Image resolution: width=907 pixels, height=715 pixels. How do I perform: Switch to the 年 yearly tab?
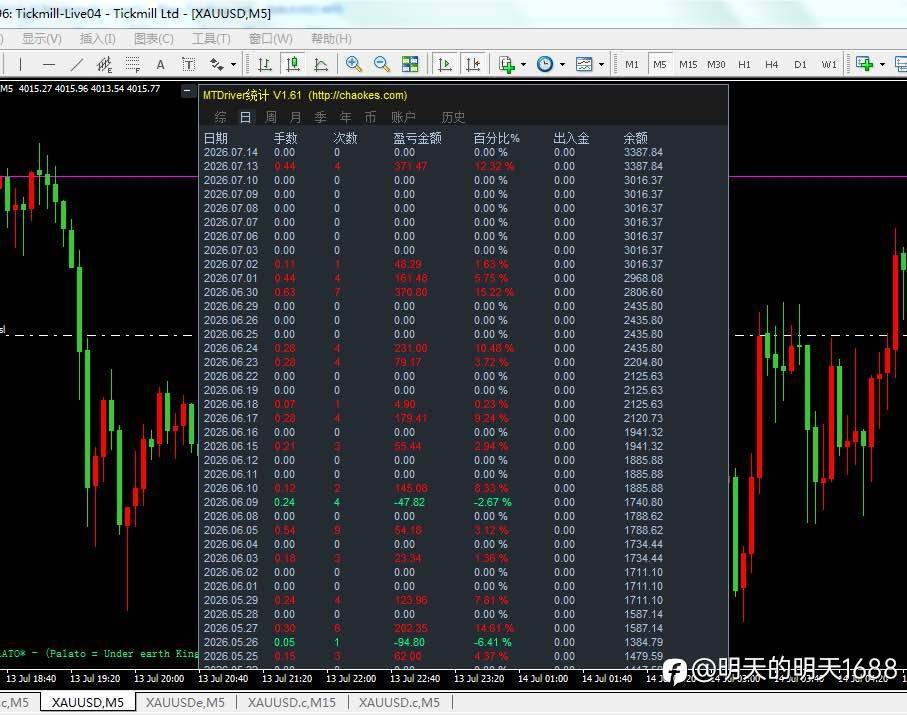pyautogui.click(x=345, y=117)
